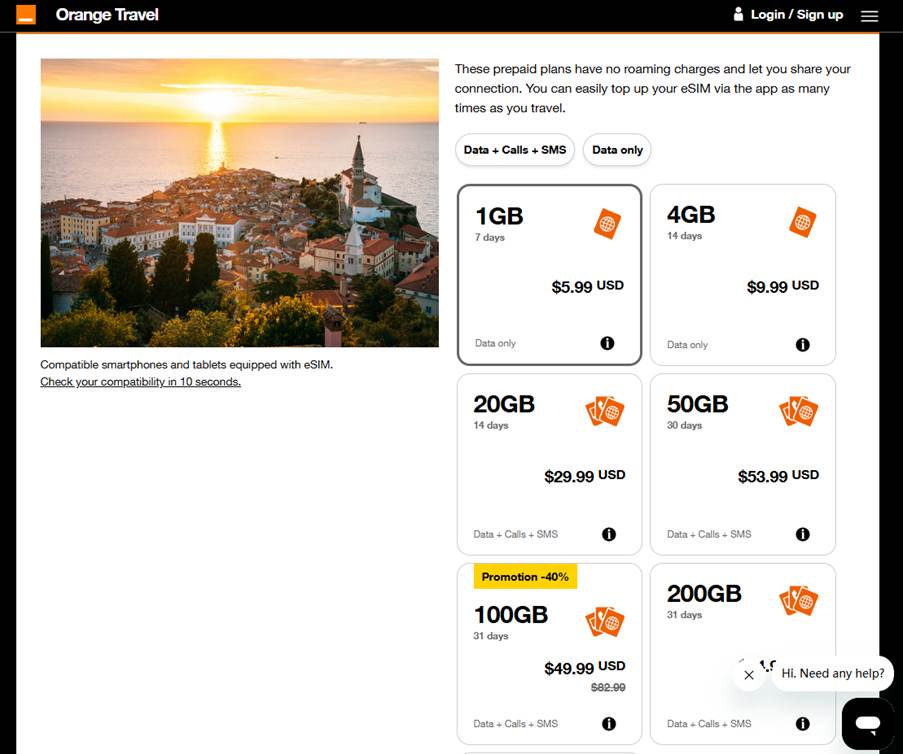Click the coastal town sunset photo

(239, 203)
